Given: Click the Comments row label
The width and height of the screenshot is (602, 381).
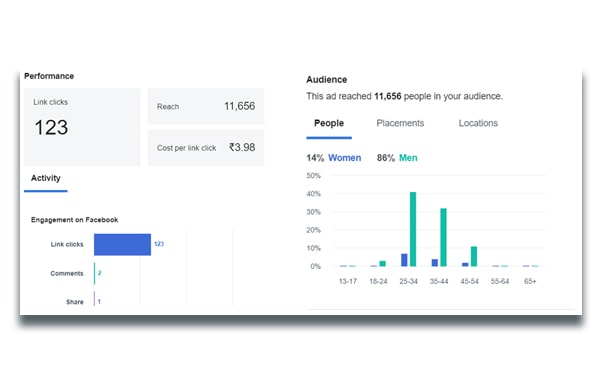Looking at the screenshot, I should click(67, 273).
